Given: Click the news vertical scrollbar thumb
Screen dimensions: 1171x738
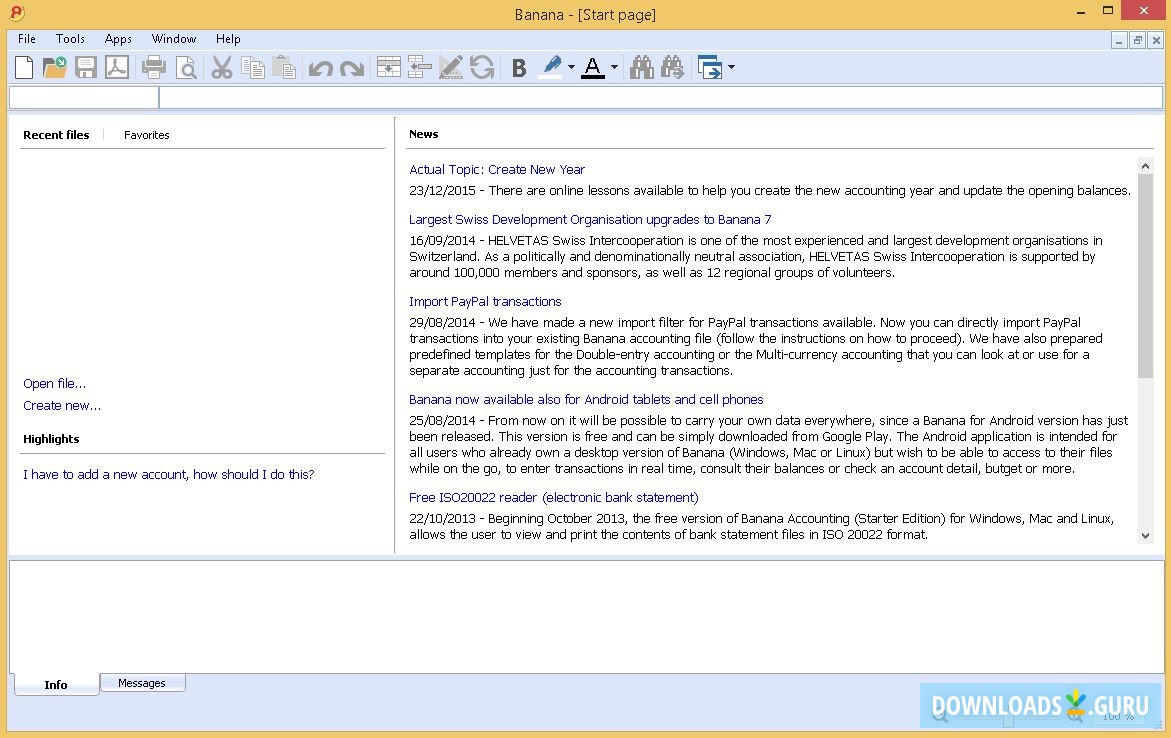Looking at the screenshot, I should point(1145,275).
